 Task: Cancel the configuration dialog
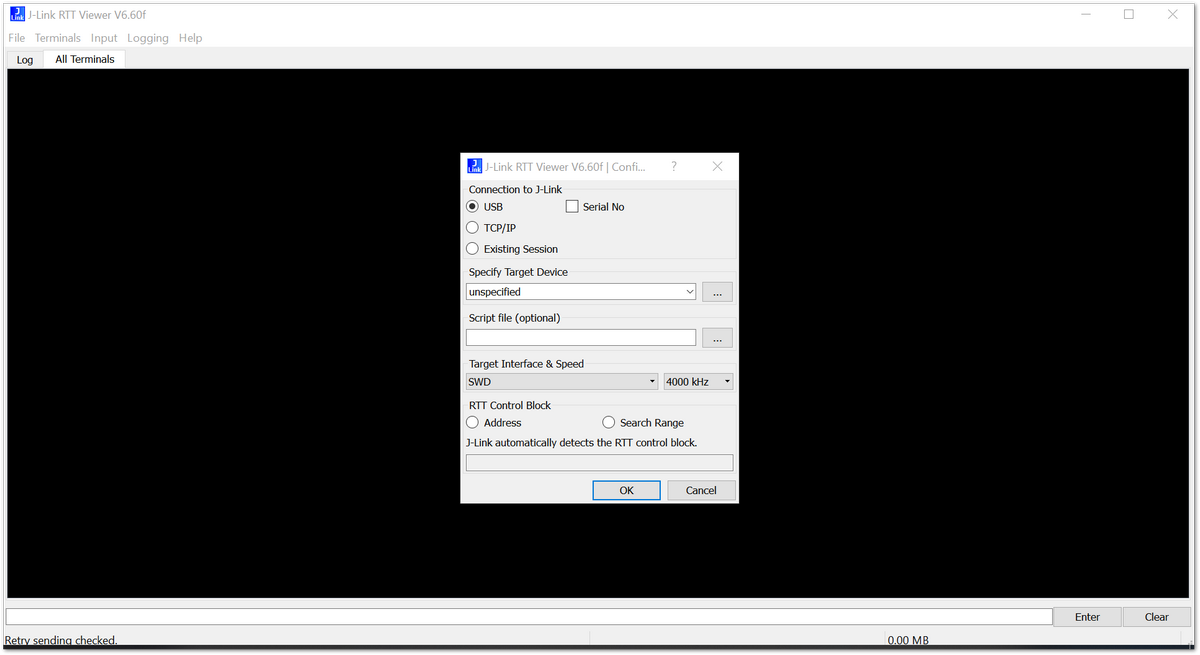[701, 490]
